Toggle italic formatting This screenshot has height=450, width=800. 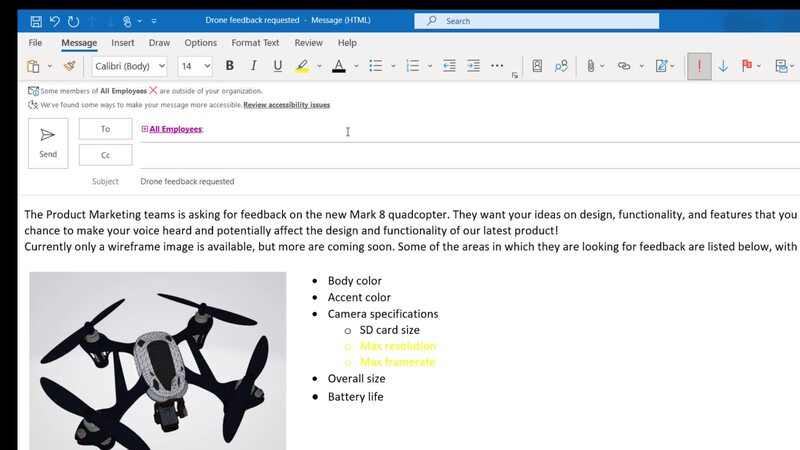(252, 66)
